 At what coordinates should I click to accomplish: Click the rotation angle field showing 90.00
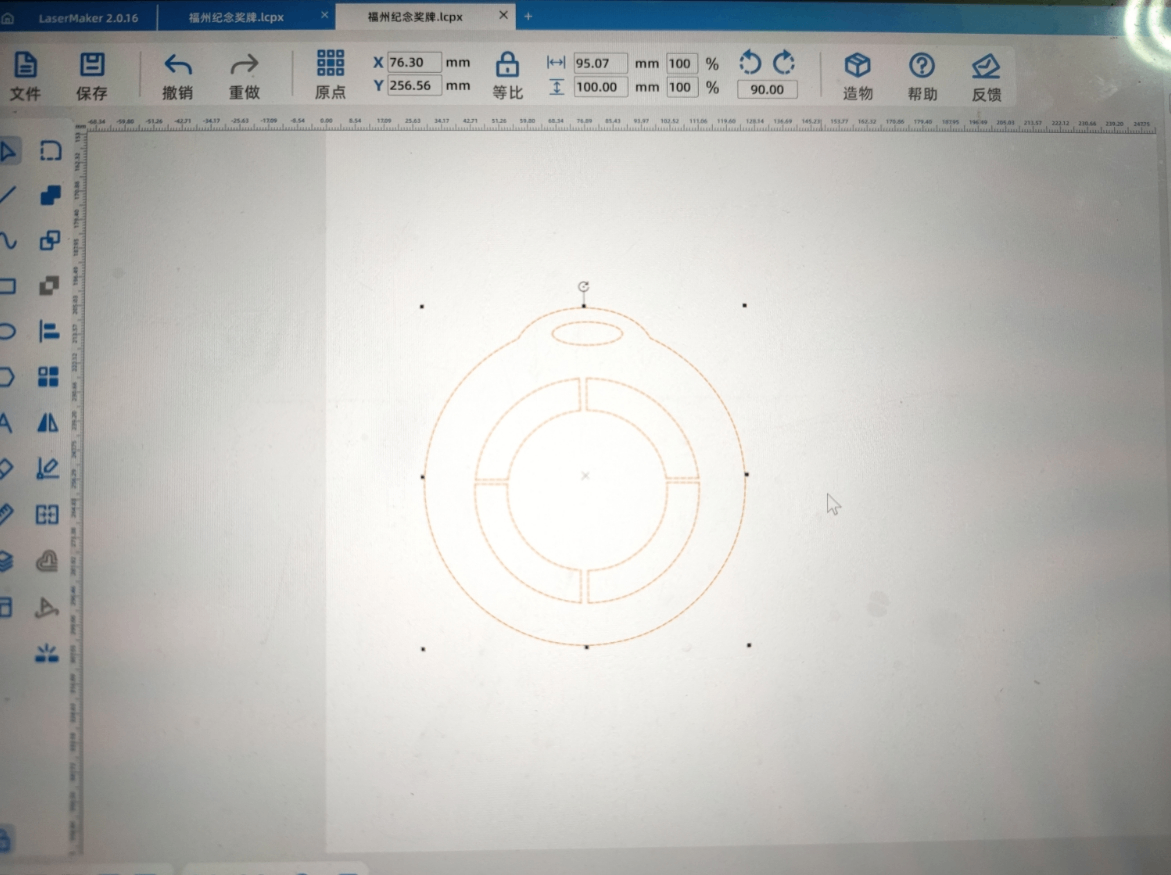pos(767,89)
